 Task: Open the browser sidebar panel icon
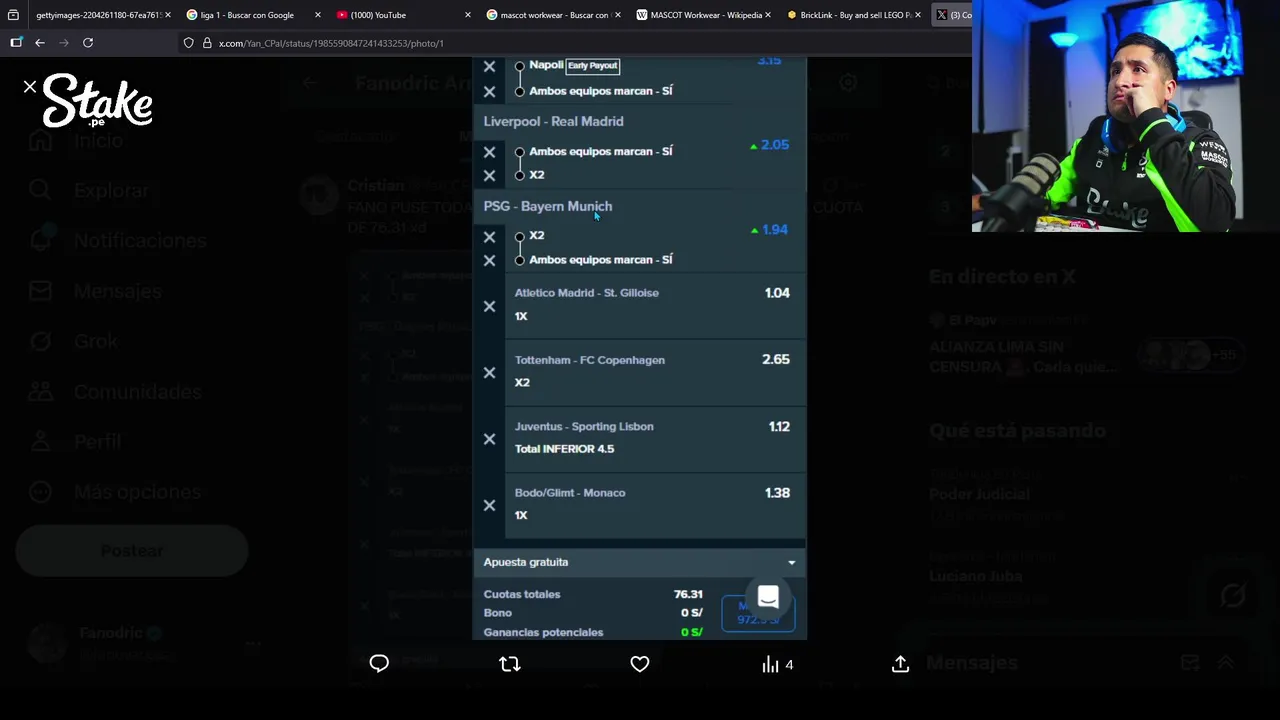coord(16,43)
